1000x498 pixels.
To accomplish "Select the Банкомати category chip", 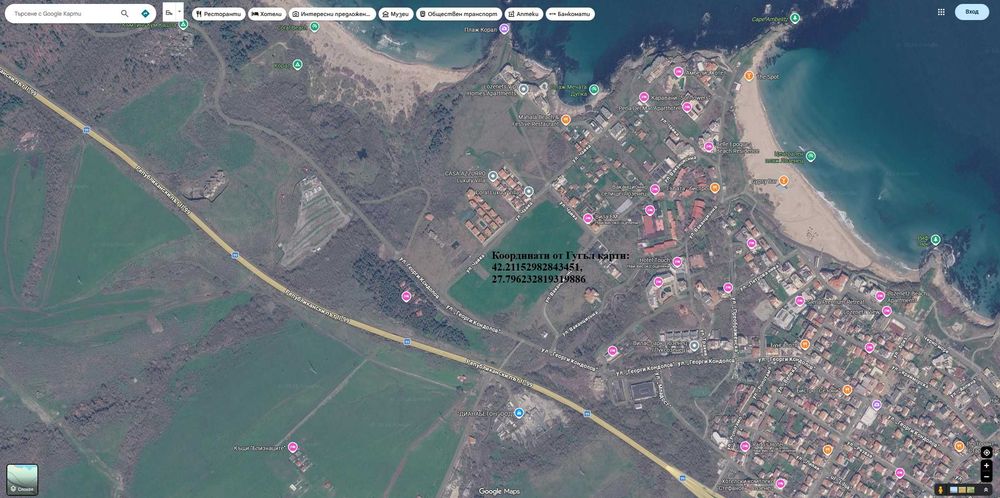I will coord(570,13).
